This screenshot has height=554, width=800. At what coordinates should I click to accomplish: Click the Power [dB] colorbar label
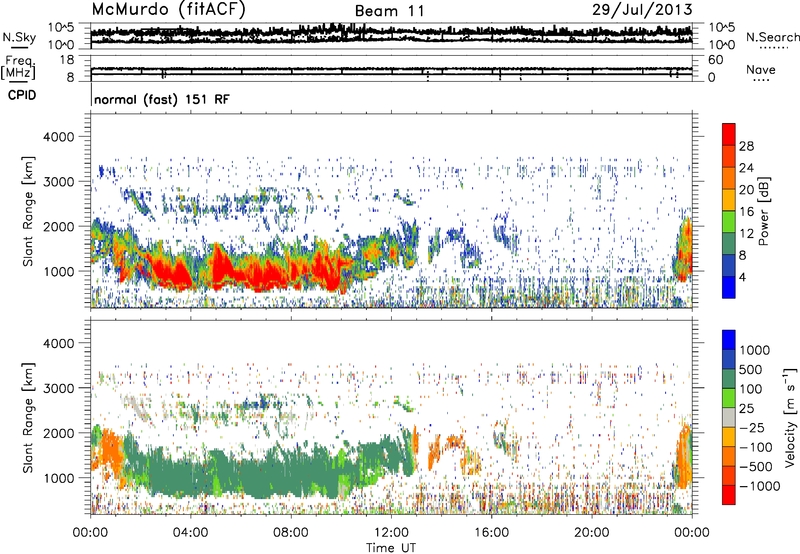763,211
